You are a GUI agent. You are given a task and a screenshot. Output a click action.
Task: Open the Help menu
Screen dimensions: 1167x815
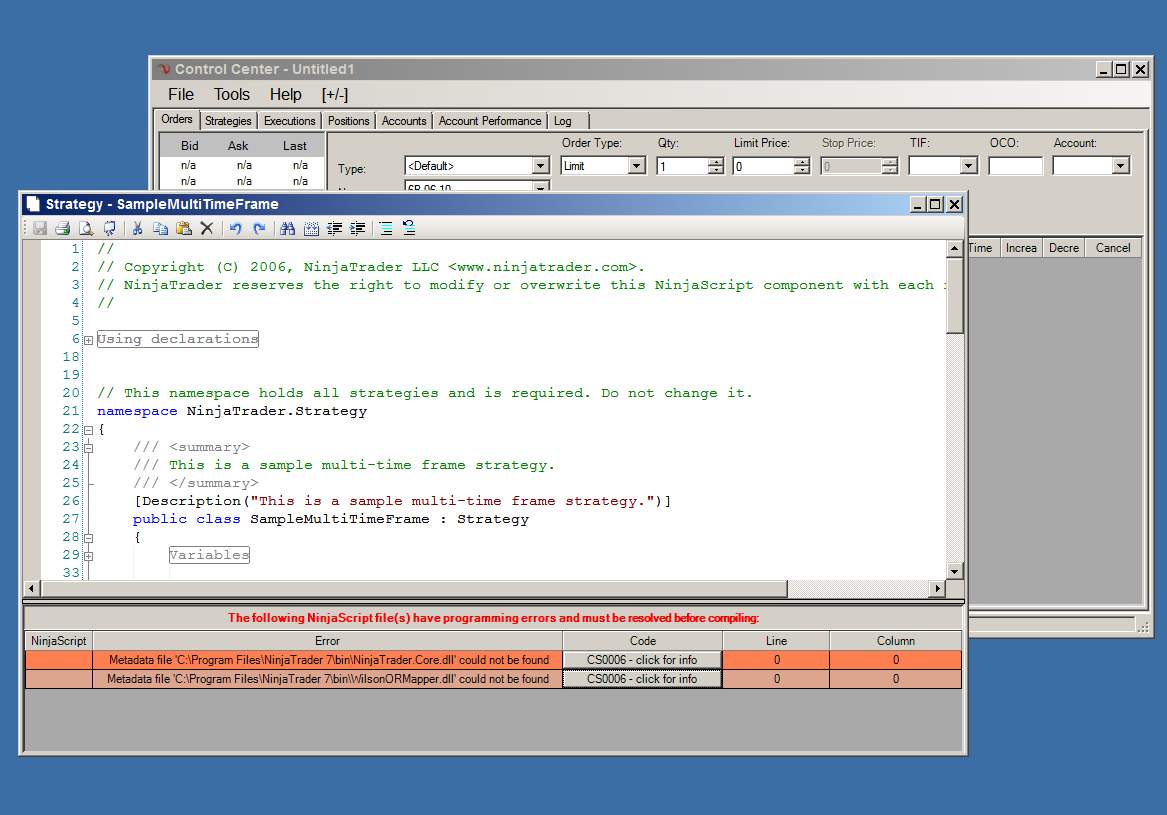[x=286, y=95]
